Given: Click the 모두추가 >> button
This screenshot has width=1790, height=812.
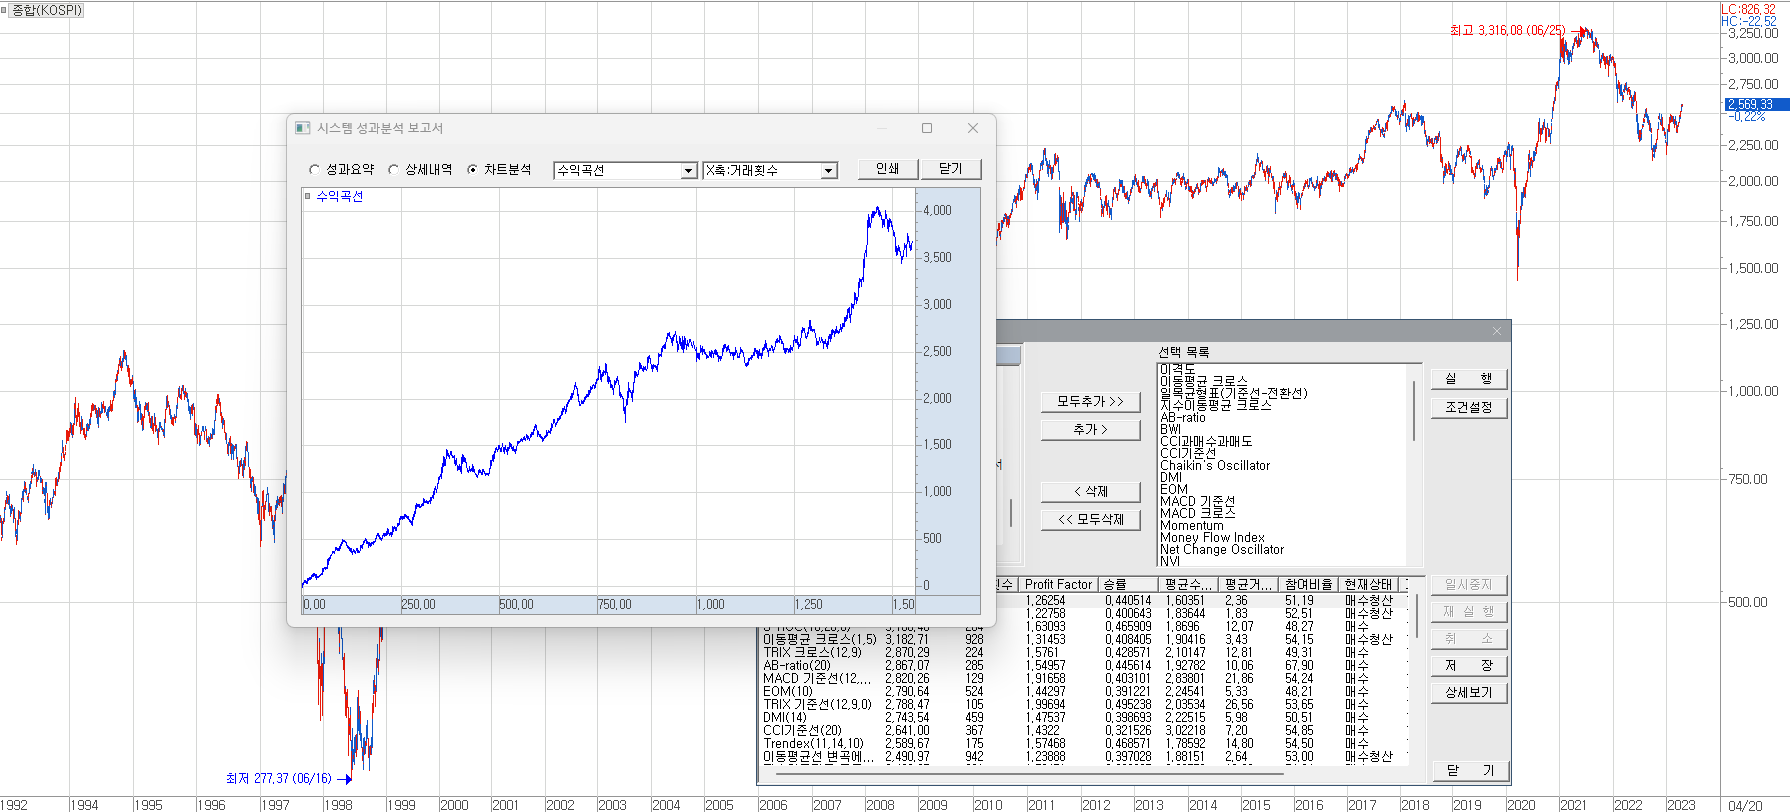Looking at the screenshot, I should 1091,401.
